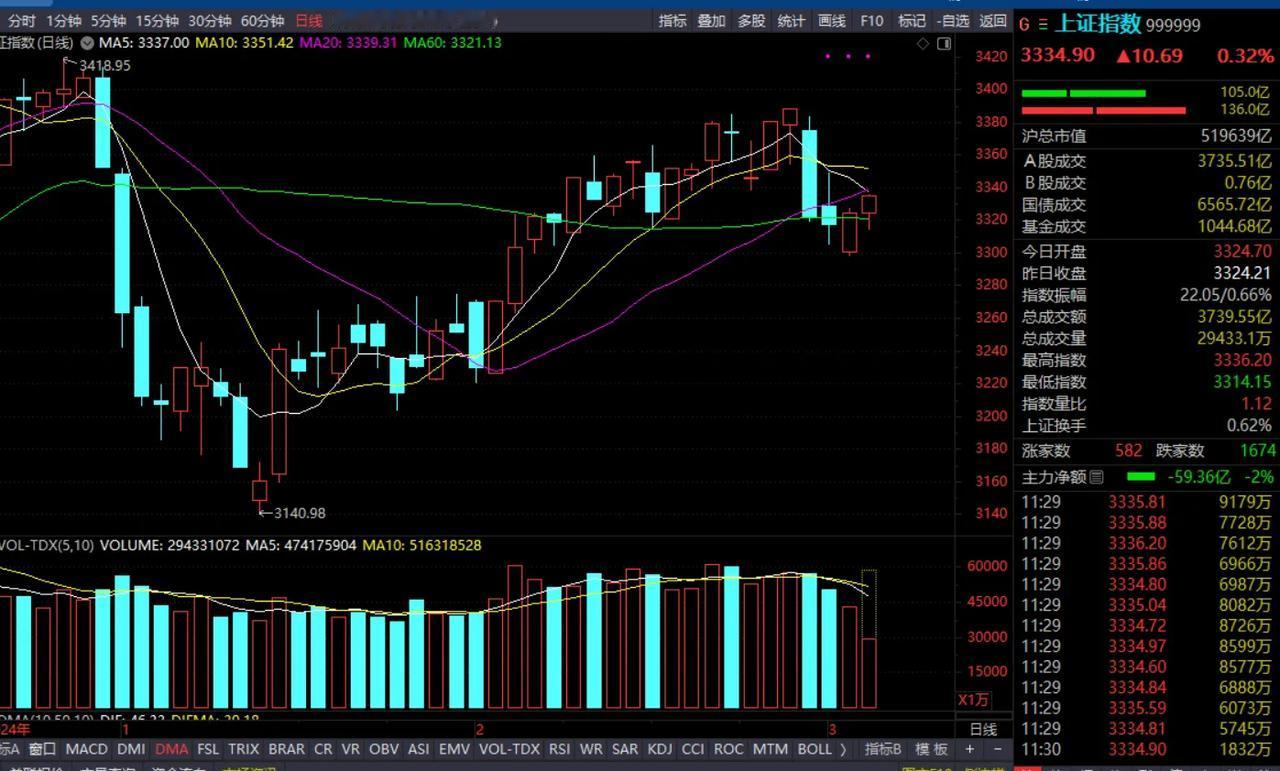Select the TRIX indicator tab
The height and width of the screenshot is (771, 1280).
tap(243, 748)
